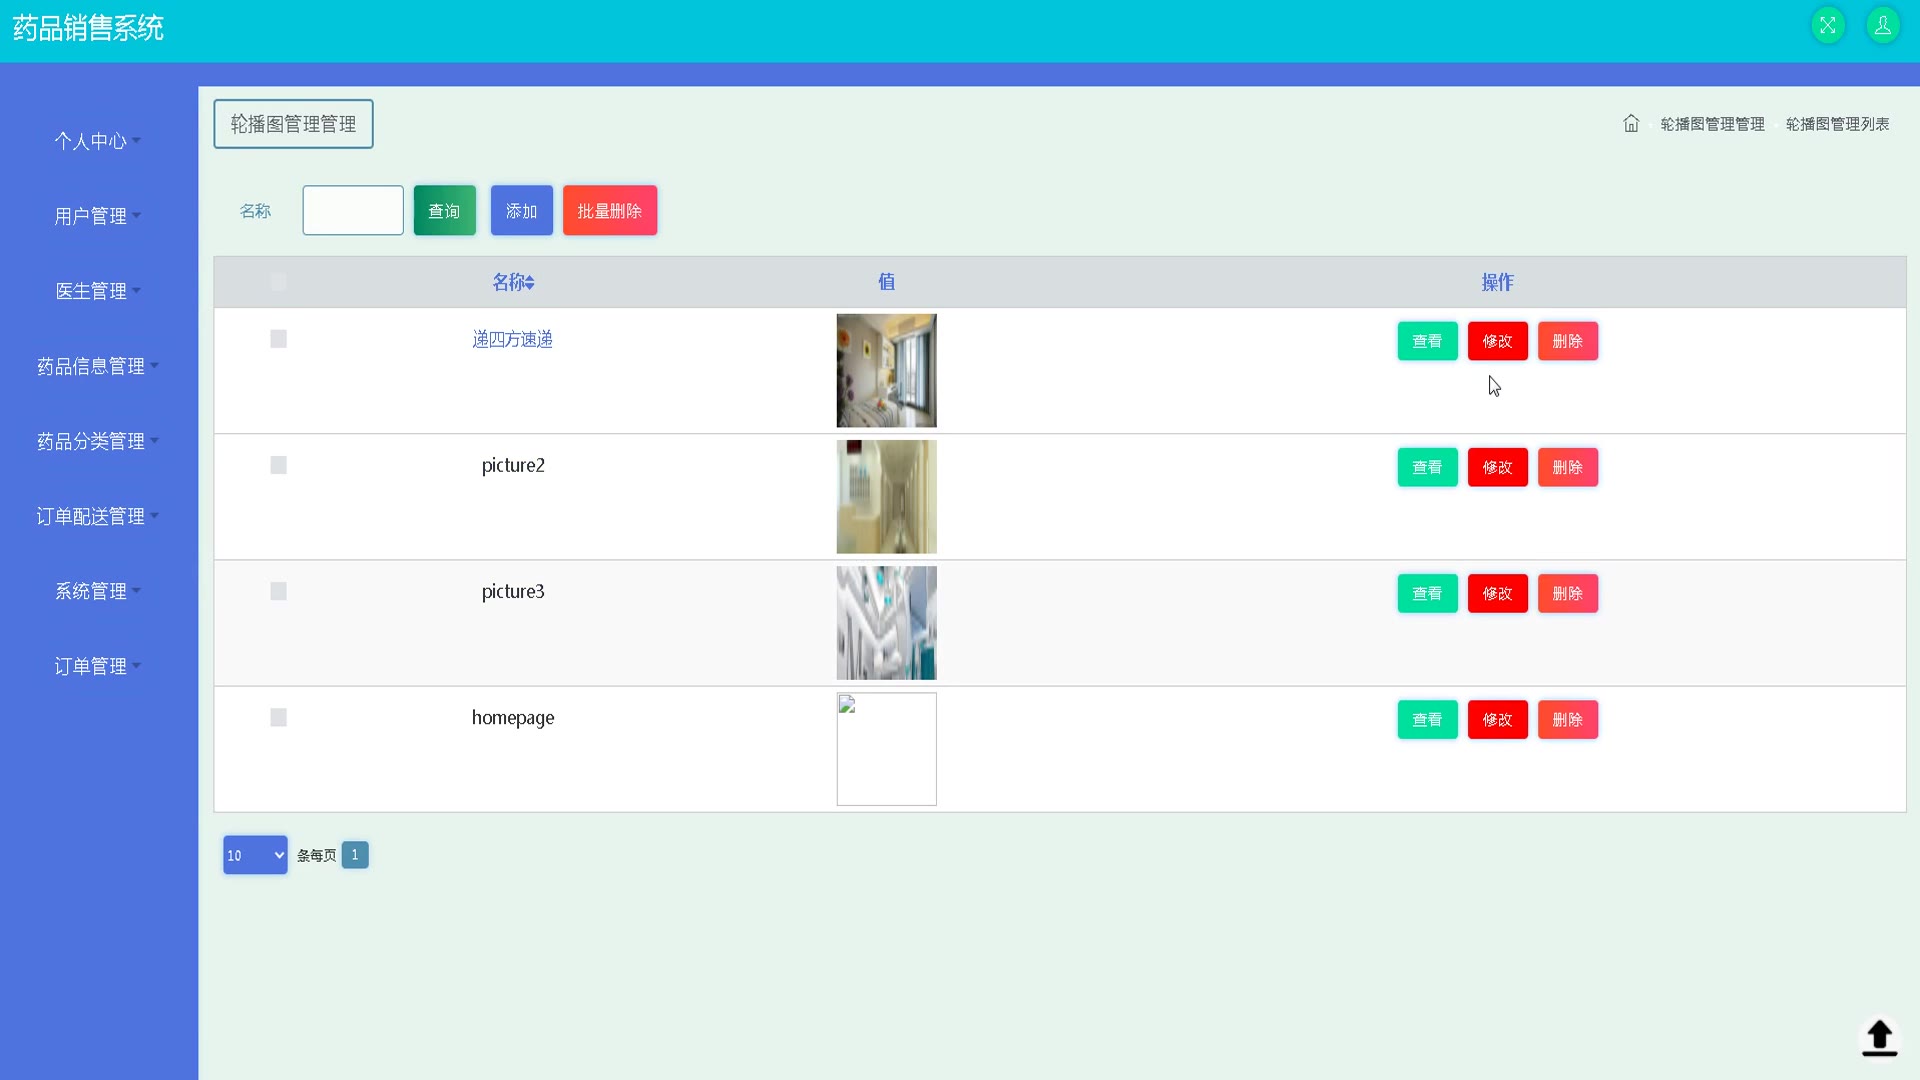Expand 个人中心 sidebar menu
Viewport: 1920px width, 1080px height.
point(97,141)
